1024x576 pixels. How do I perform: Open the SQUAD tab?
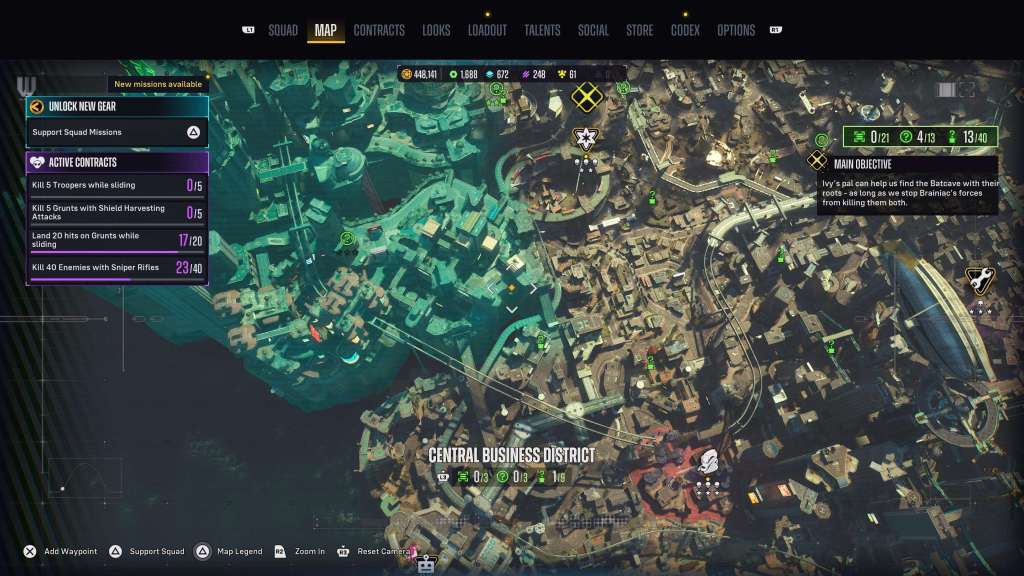(283, 30)
